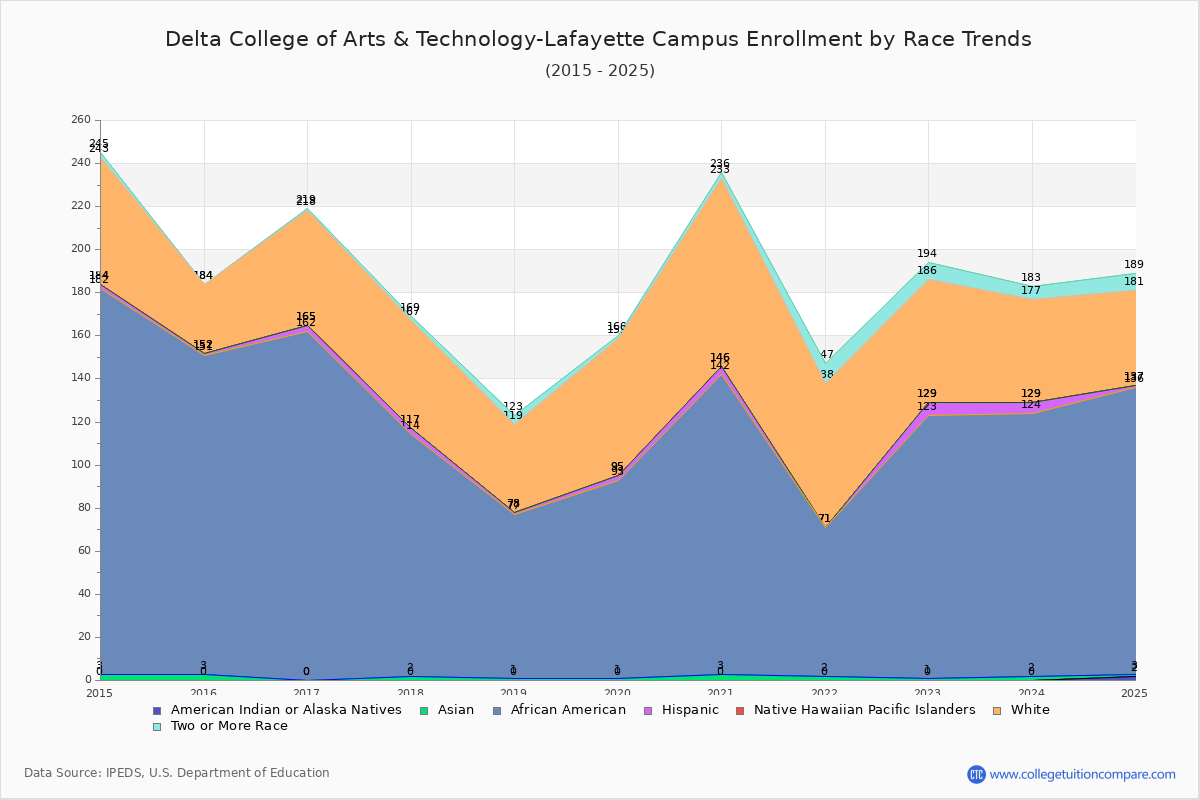Click the 194 data label for 2023
The height and width of the screenshot is (800, 1200).
[927, 254]
